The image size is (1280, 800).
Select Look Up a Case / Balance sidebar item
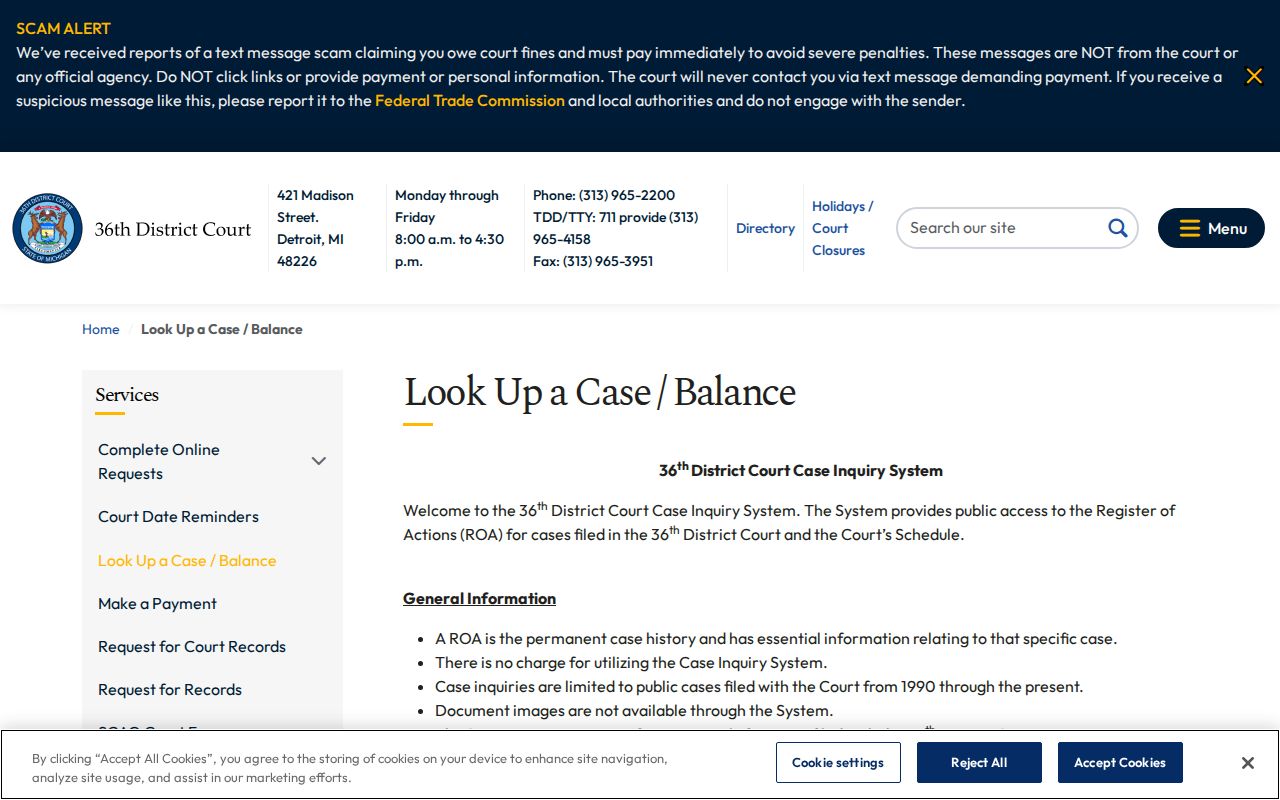point(187,561)
